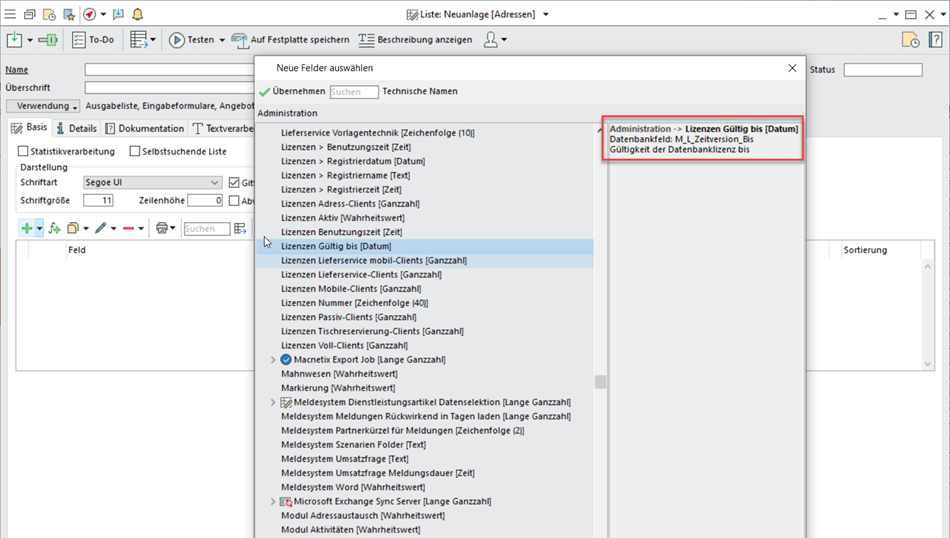
Task: Click the green plus add field icon
Action: click(x=26, y=229)
